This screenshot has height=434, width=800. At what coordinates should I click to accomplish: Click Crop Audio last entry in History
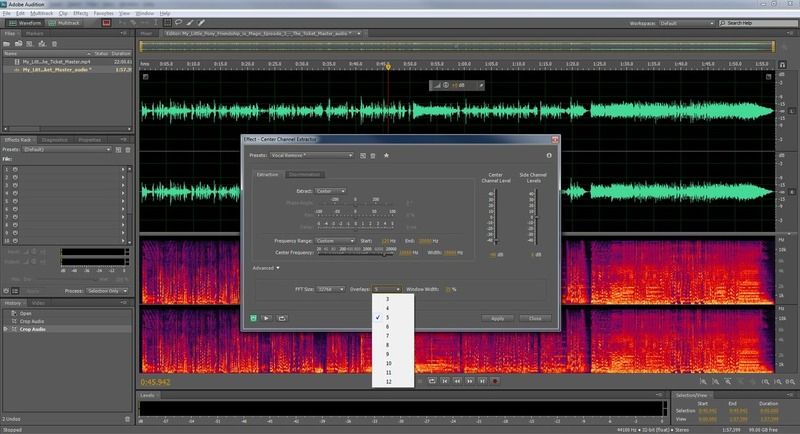pyautogui.click(x=33, y=329)
